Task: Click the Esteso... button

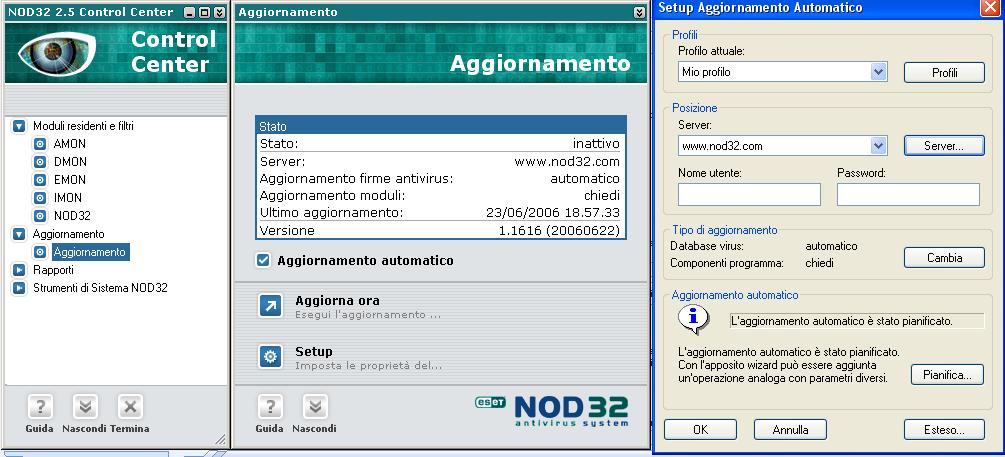Action: (x=944, y=429)
